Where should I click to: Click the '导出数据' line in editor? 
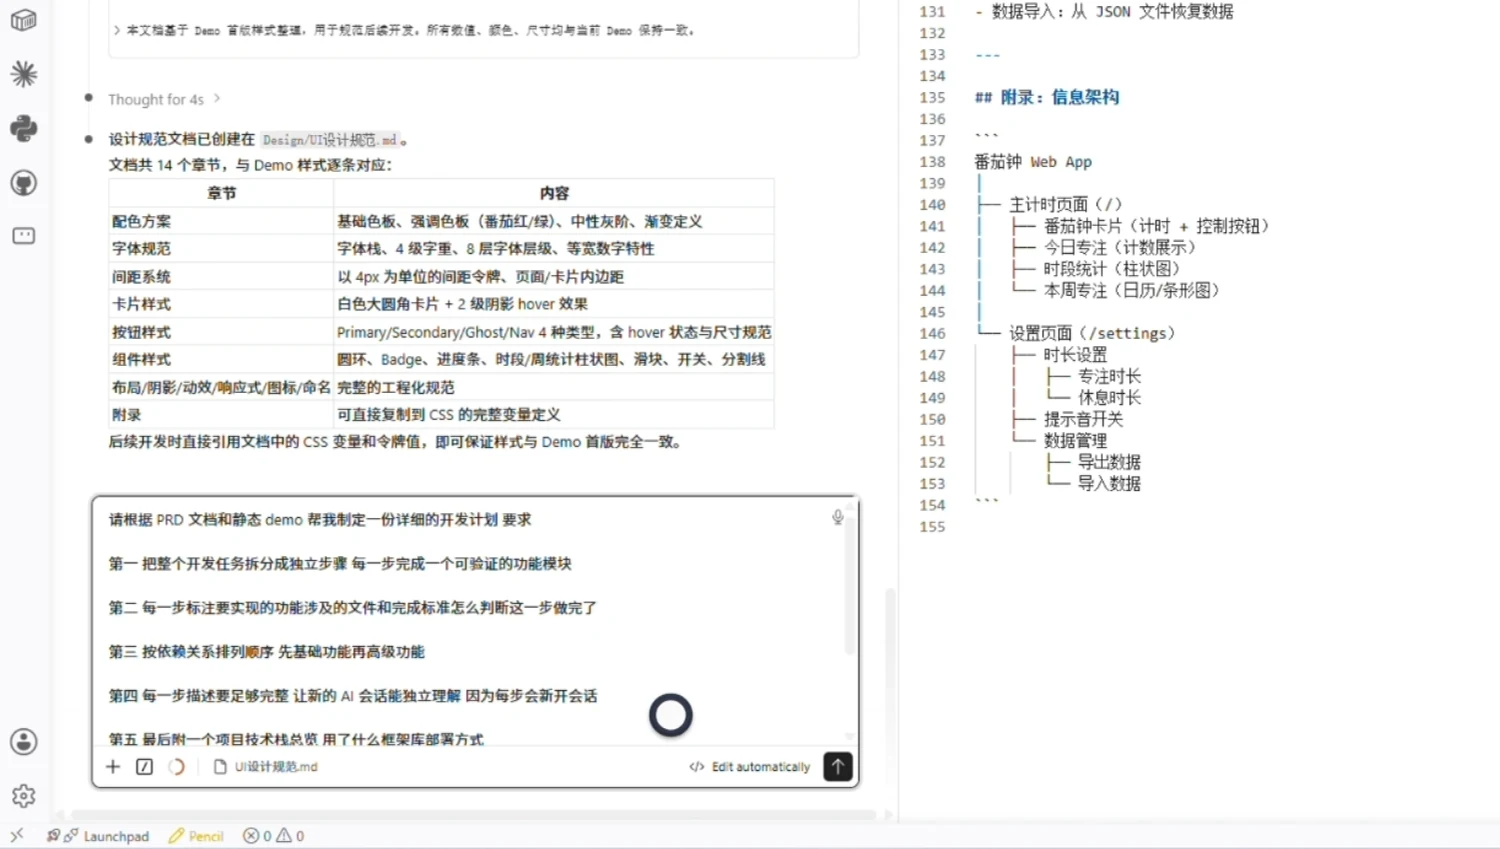pos(1109,462)
